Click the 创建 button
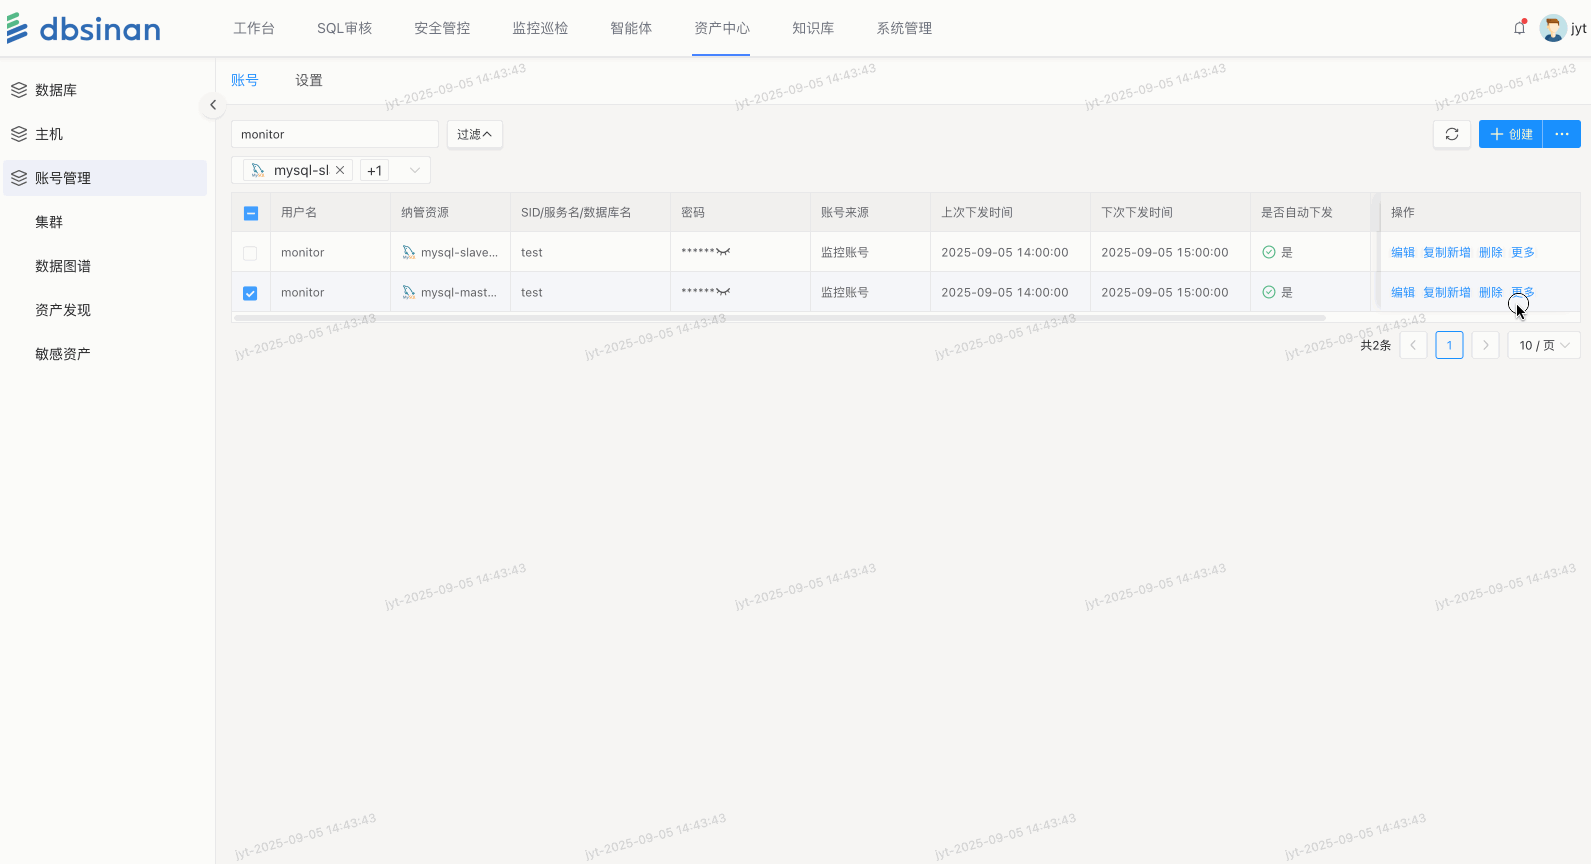Viewport: 1591px width, 864px height. (1511, 134)
